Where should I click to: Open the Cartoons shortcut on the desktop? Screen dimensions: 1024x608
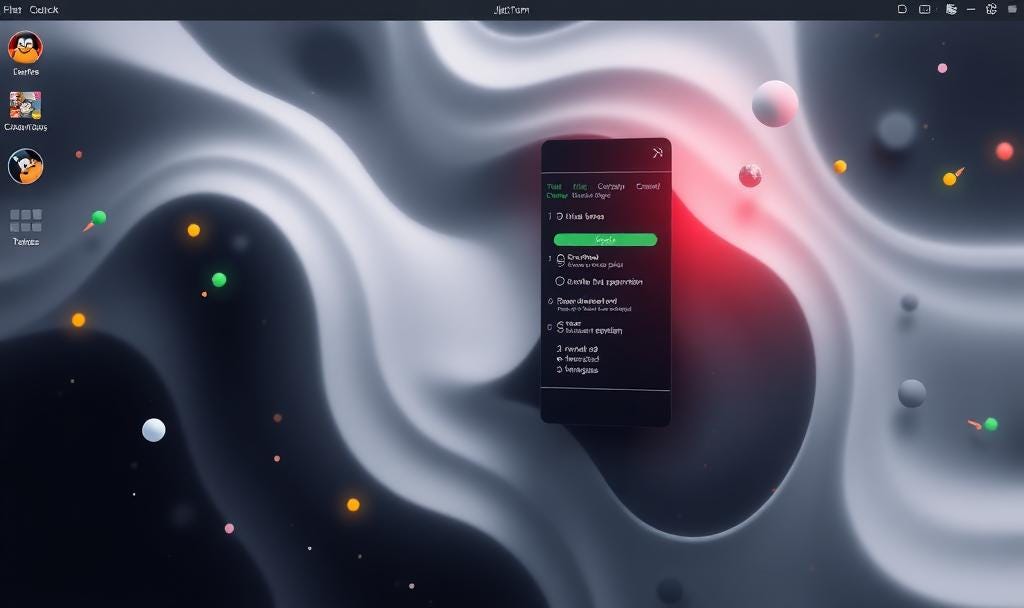tap(27, 103)
